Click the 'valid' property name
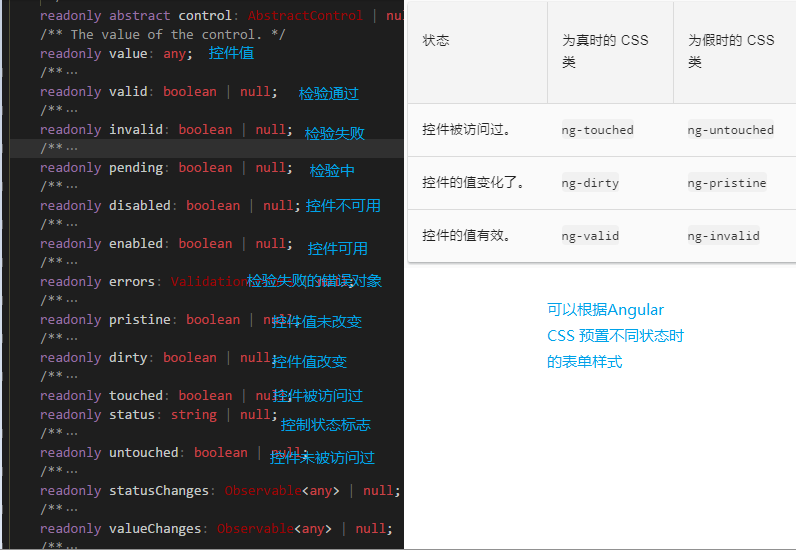This screenshot has height=551, width=796. (128, 91)
